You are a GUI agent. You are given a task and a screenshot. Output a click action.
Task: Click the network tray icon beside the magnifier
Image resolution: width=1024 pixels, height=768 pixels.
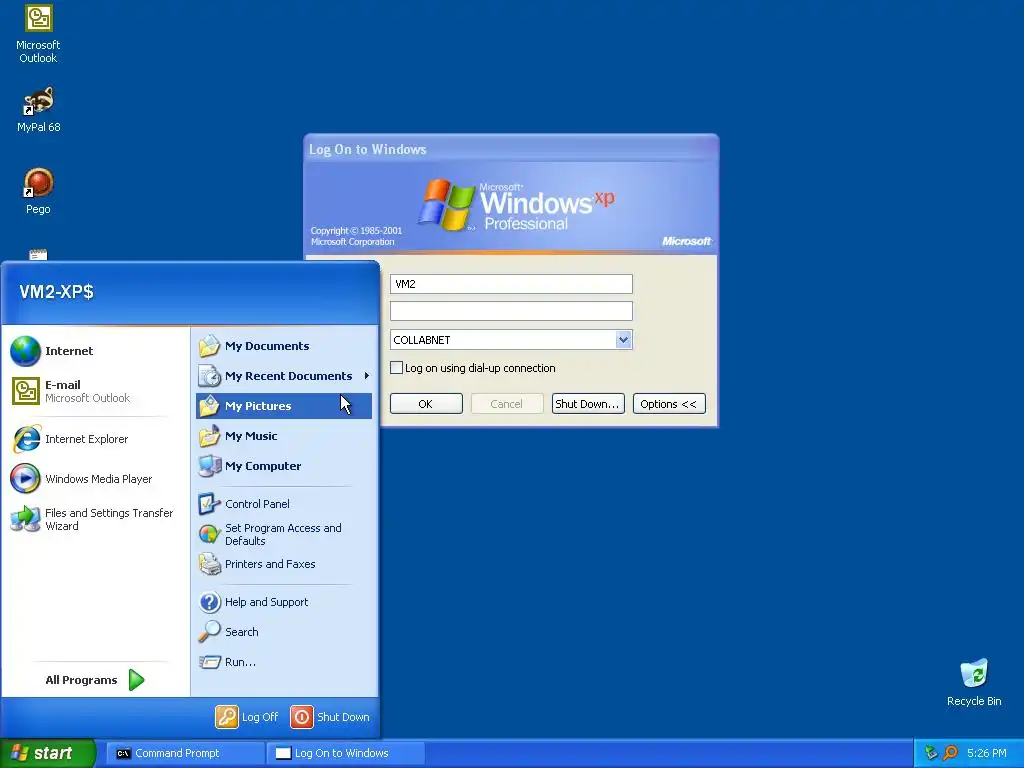coord(931,753)
